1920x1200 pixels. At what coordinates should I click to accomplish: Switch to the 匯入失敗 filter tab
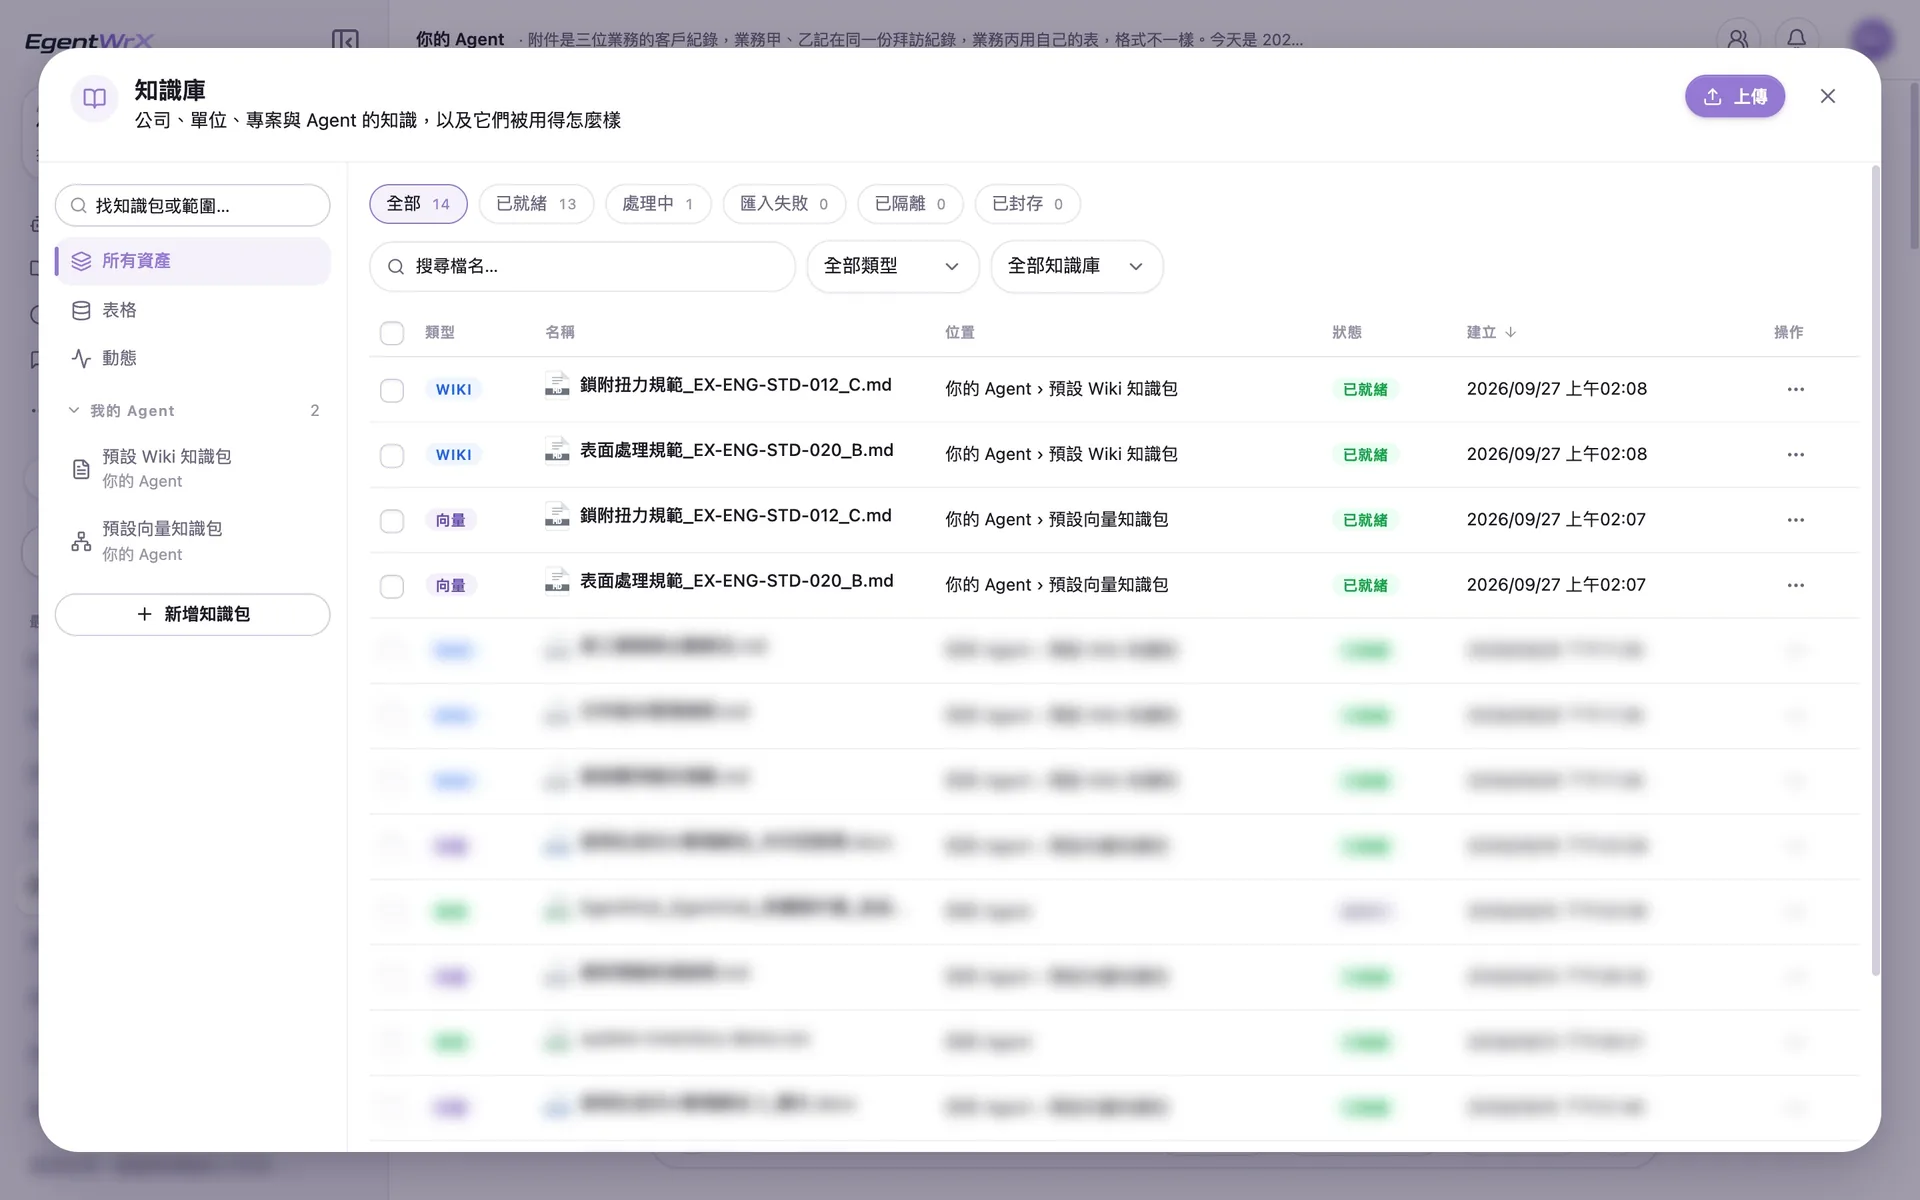point(784,204)
